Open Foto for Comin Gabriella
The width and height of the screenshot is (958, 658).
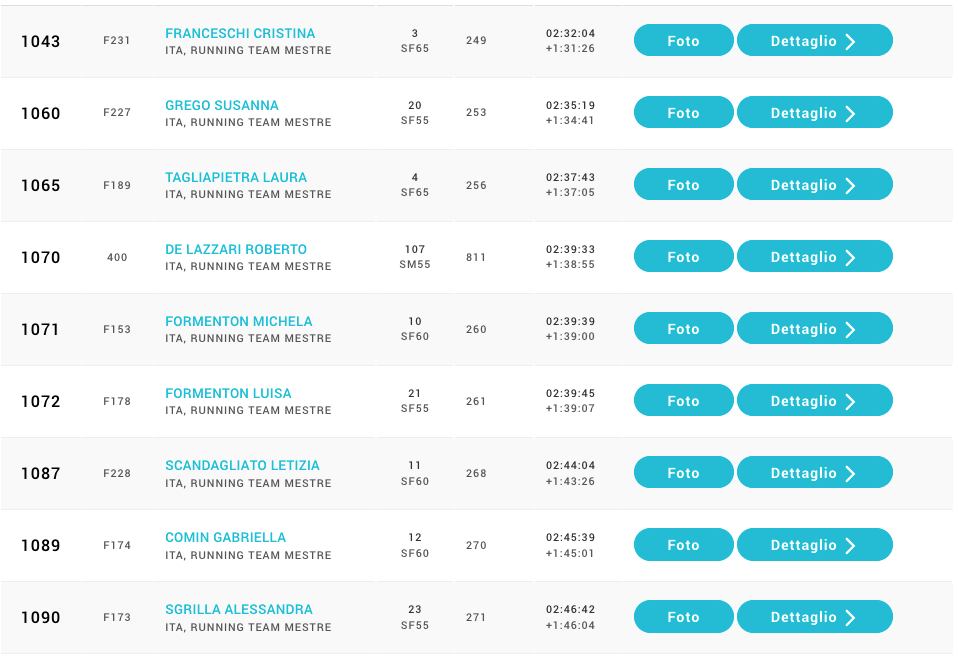(x=683, y=545)
